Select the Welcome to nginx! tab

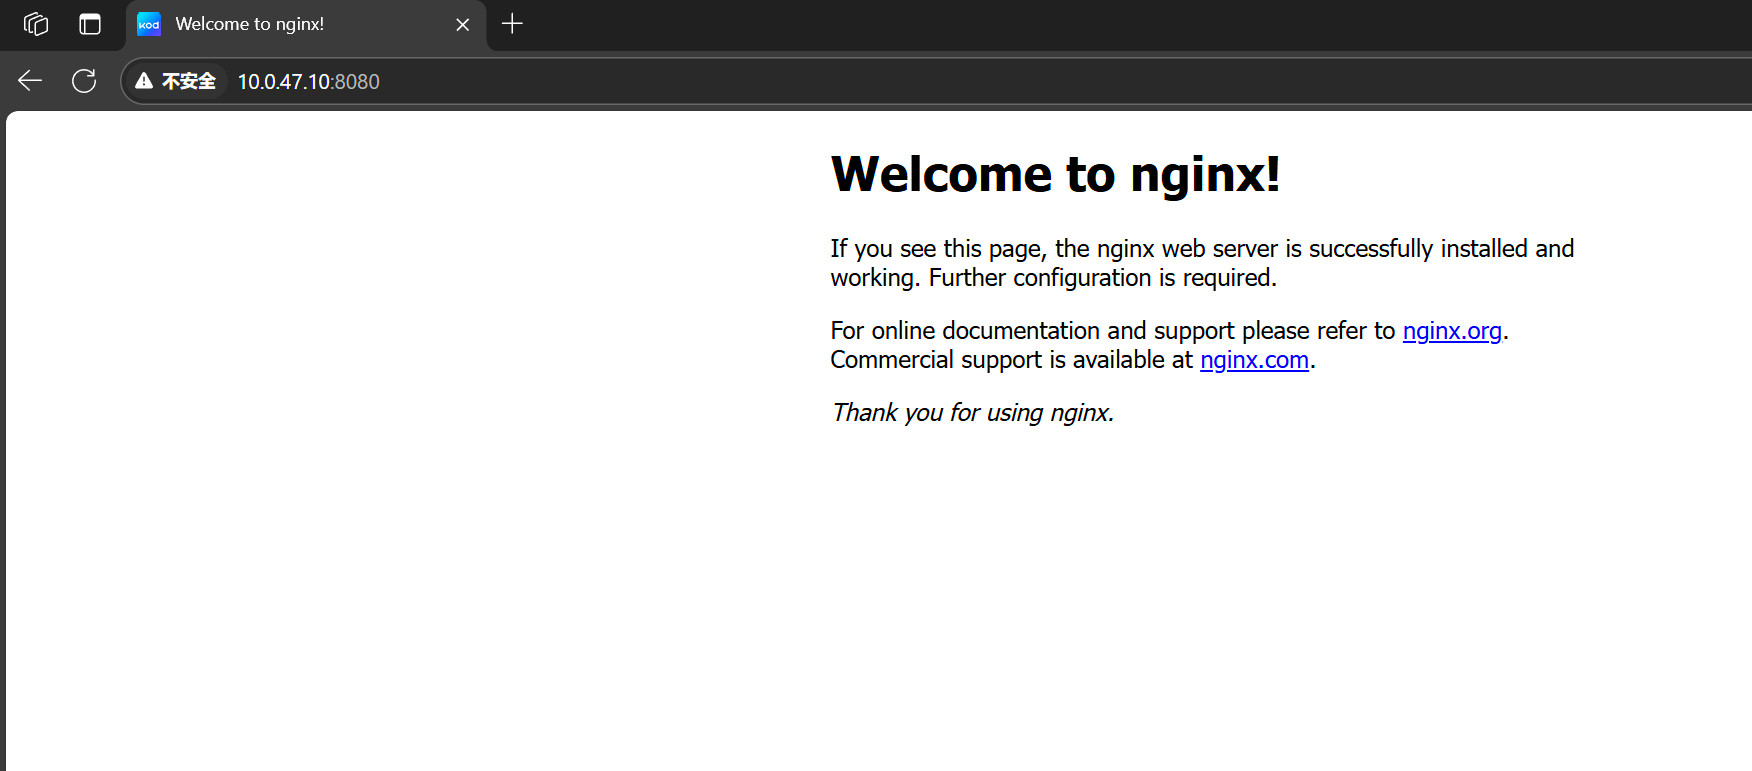(x=306, y=24)
